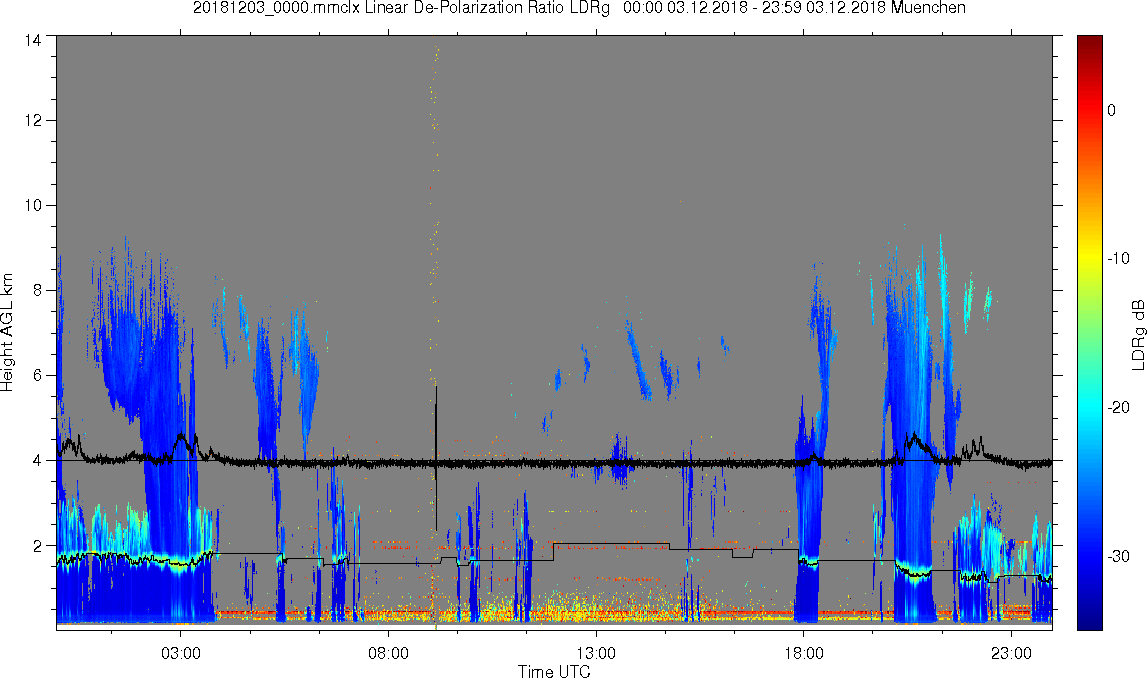Click the '8' height axis label

[37, 290]
